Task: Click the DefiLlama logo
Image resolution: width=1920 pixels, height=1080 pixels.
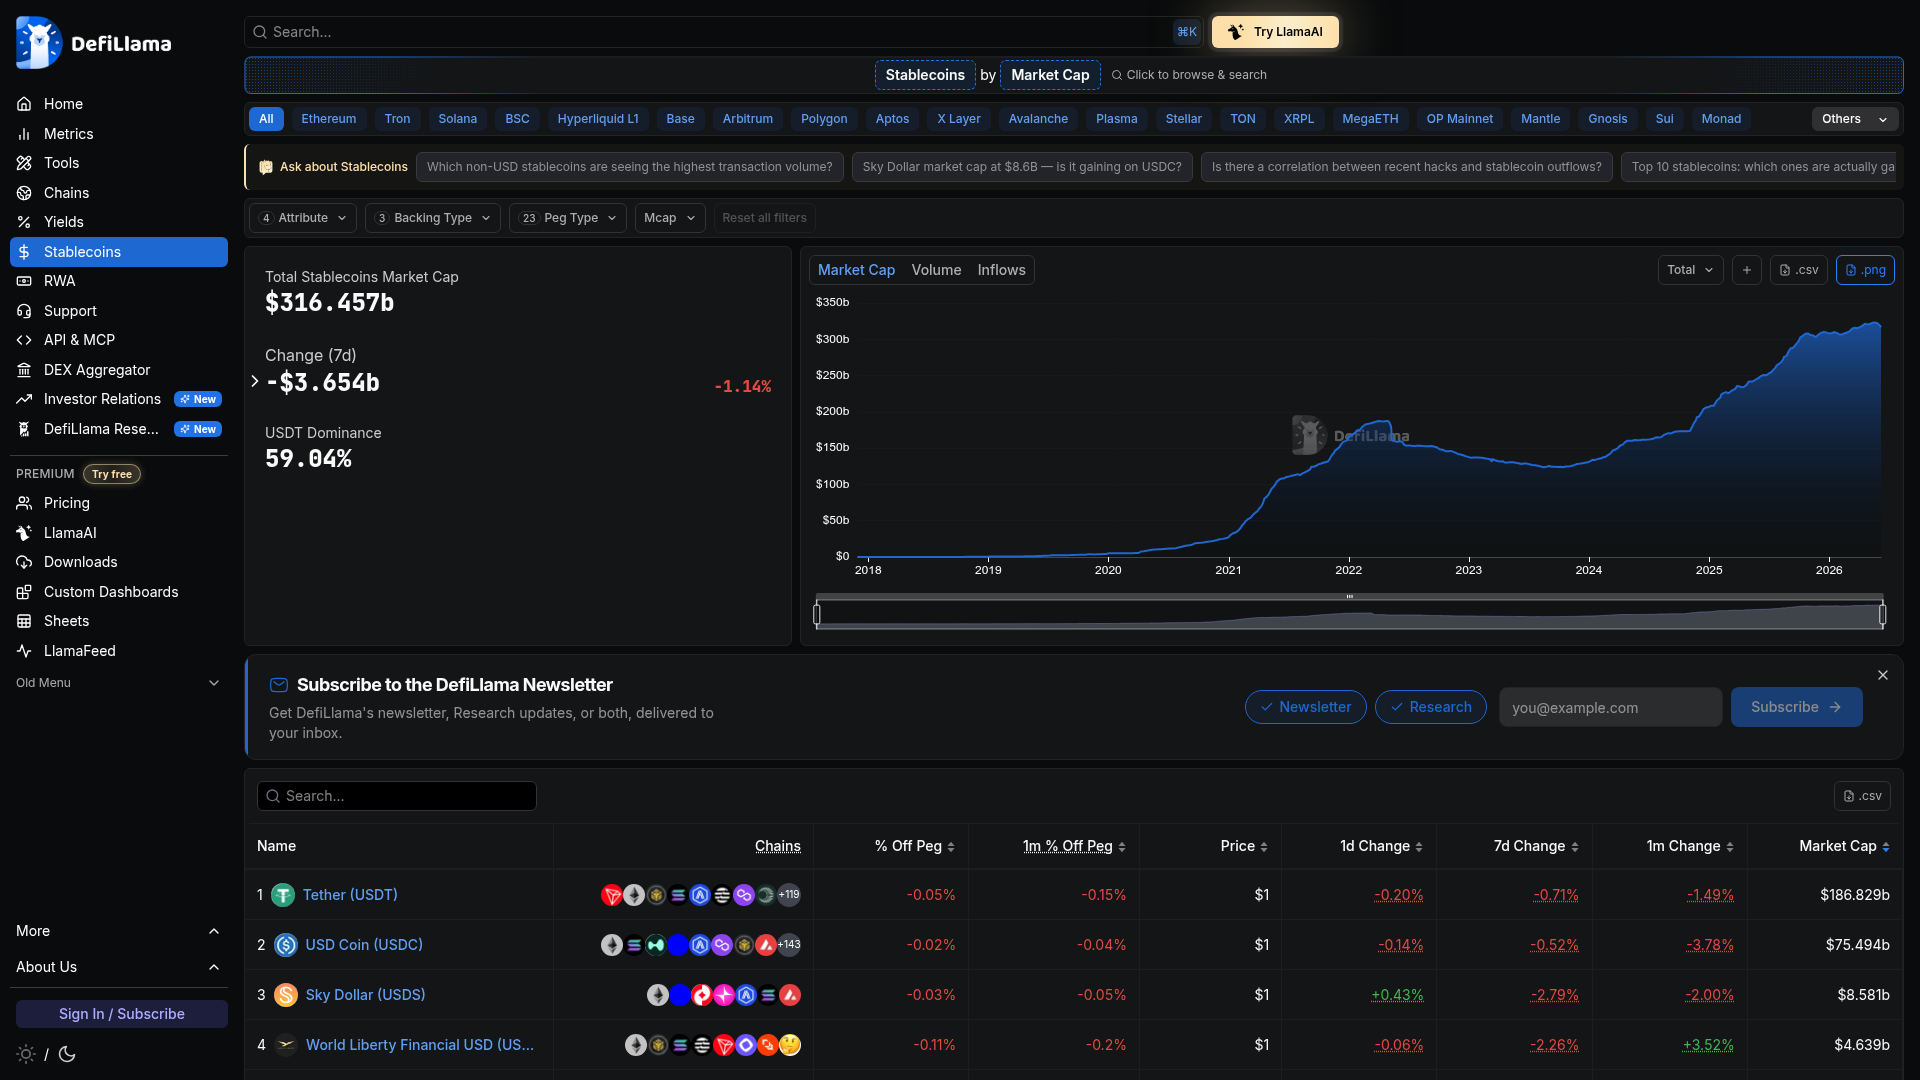Action: 94,43
